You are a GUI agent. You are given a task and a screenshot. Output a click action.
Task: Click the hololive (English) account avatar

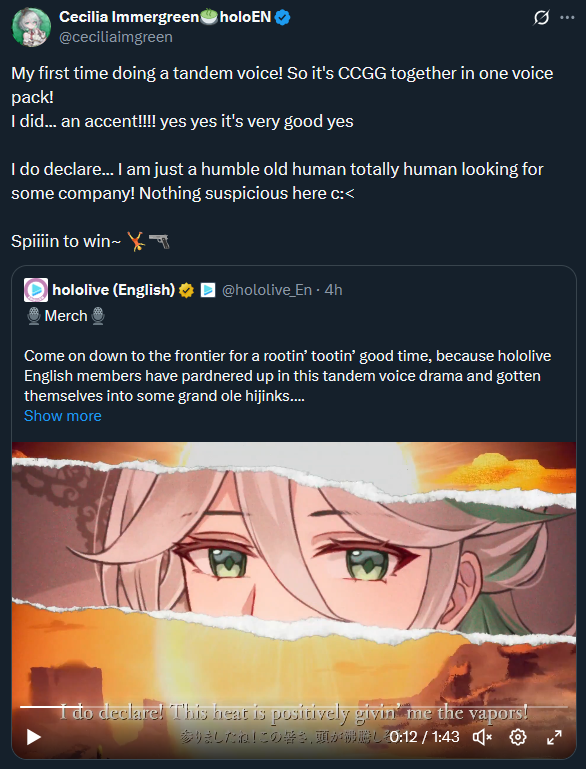point(36,290)
